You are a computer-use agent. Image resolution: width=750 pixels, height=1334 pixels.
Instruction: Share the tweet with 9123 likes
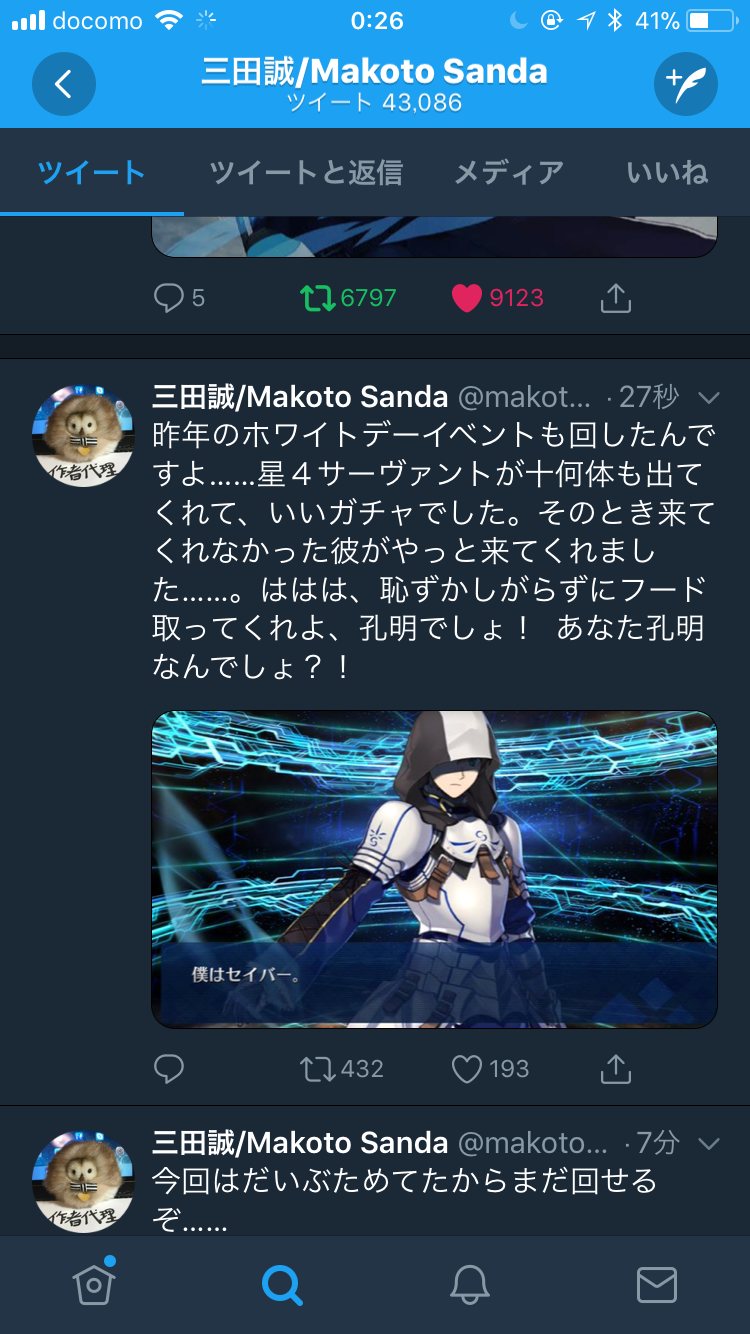(x=616, y=298)
